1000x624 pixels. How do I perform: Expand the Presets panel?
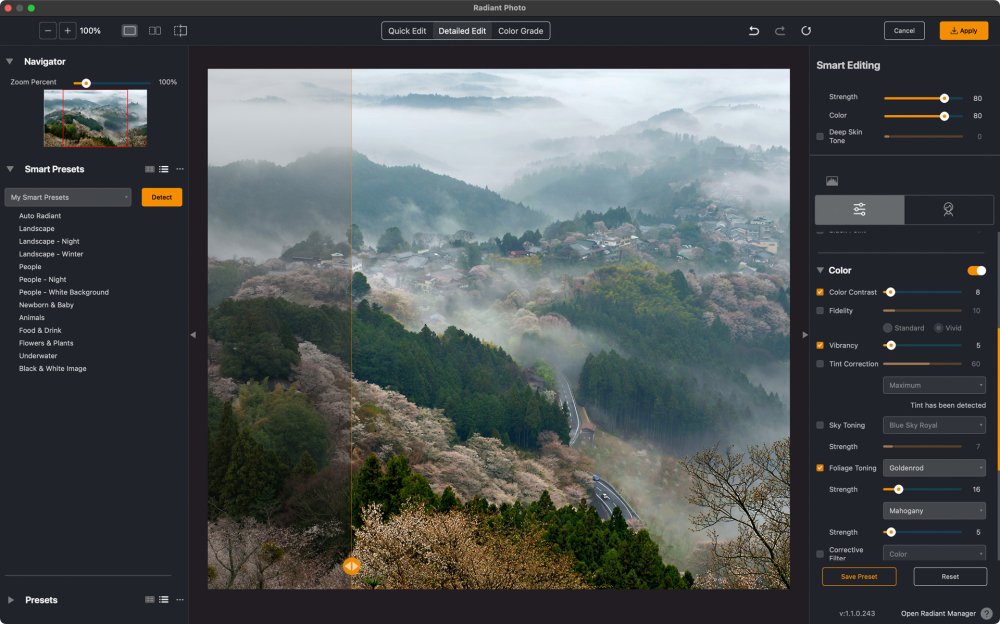click(10, 600)
